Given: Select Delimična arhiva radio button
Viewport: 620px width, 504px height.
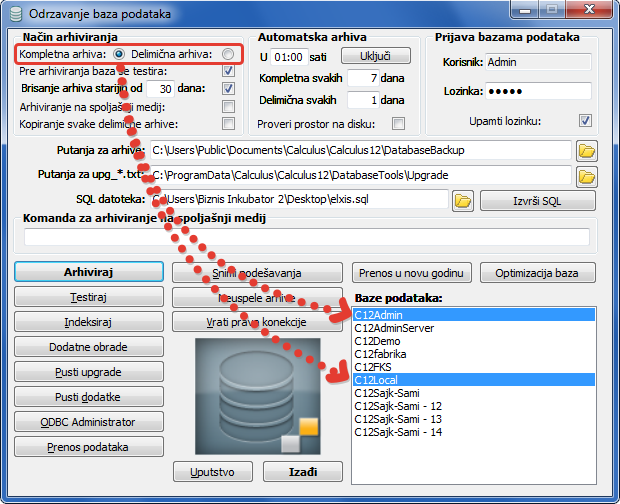Looking at the screenshot, I should click(x=229, y=54).
